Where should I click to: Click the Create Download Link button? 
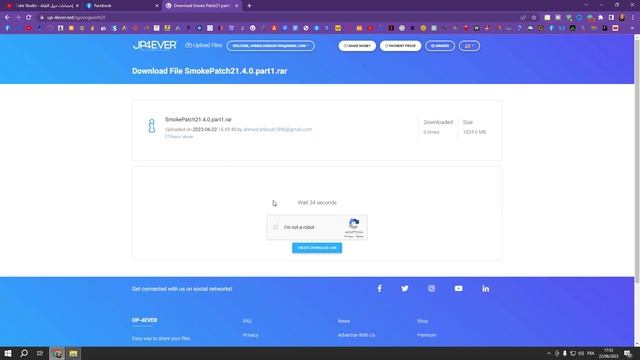click(x=317, y=248)
